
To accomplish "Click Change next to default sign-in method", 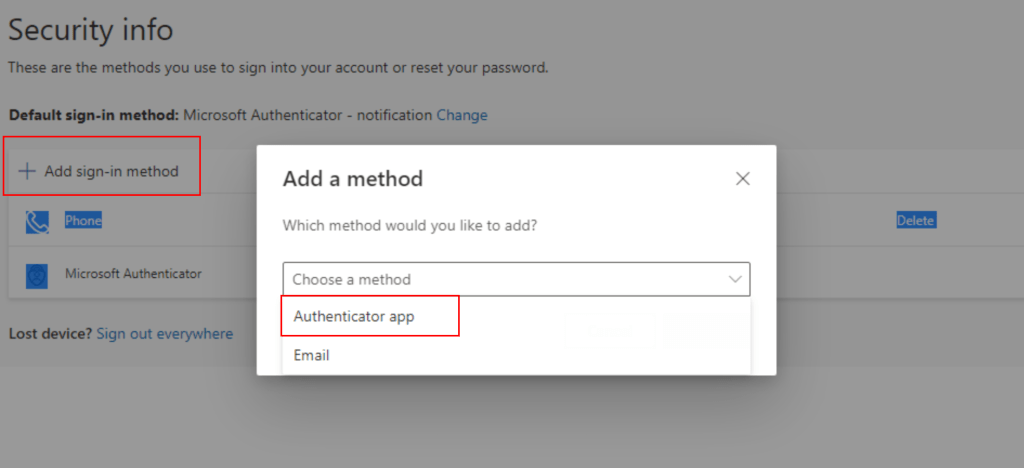I will tap(462, 115).
